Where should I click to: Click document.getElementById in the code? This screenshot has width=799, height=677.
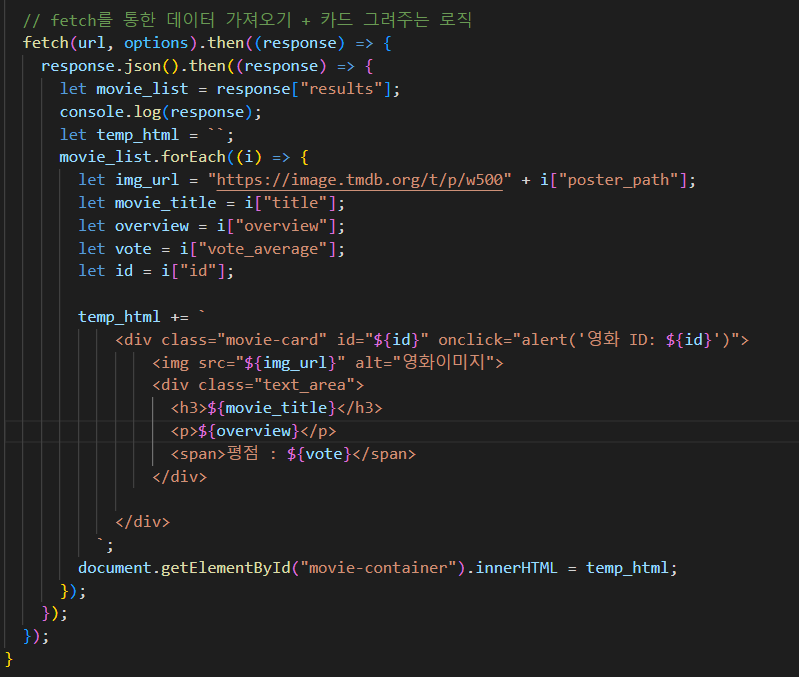click(184, 568)
